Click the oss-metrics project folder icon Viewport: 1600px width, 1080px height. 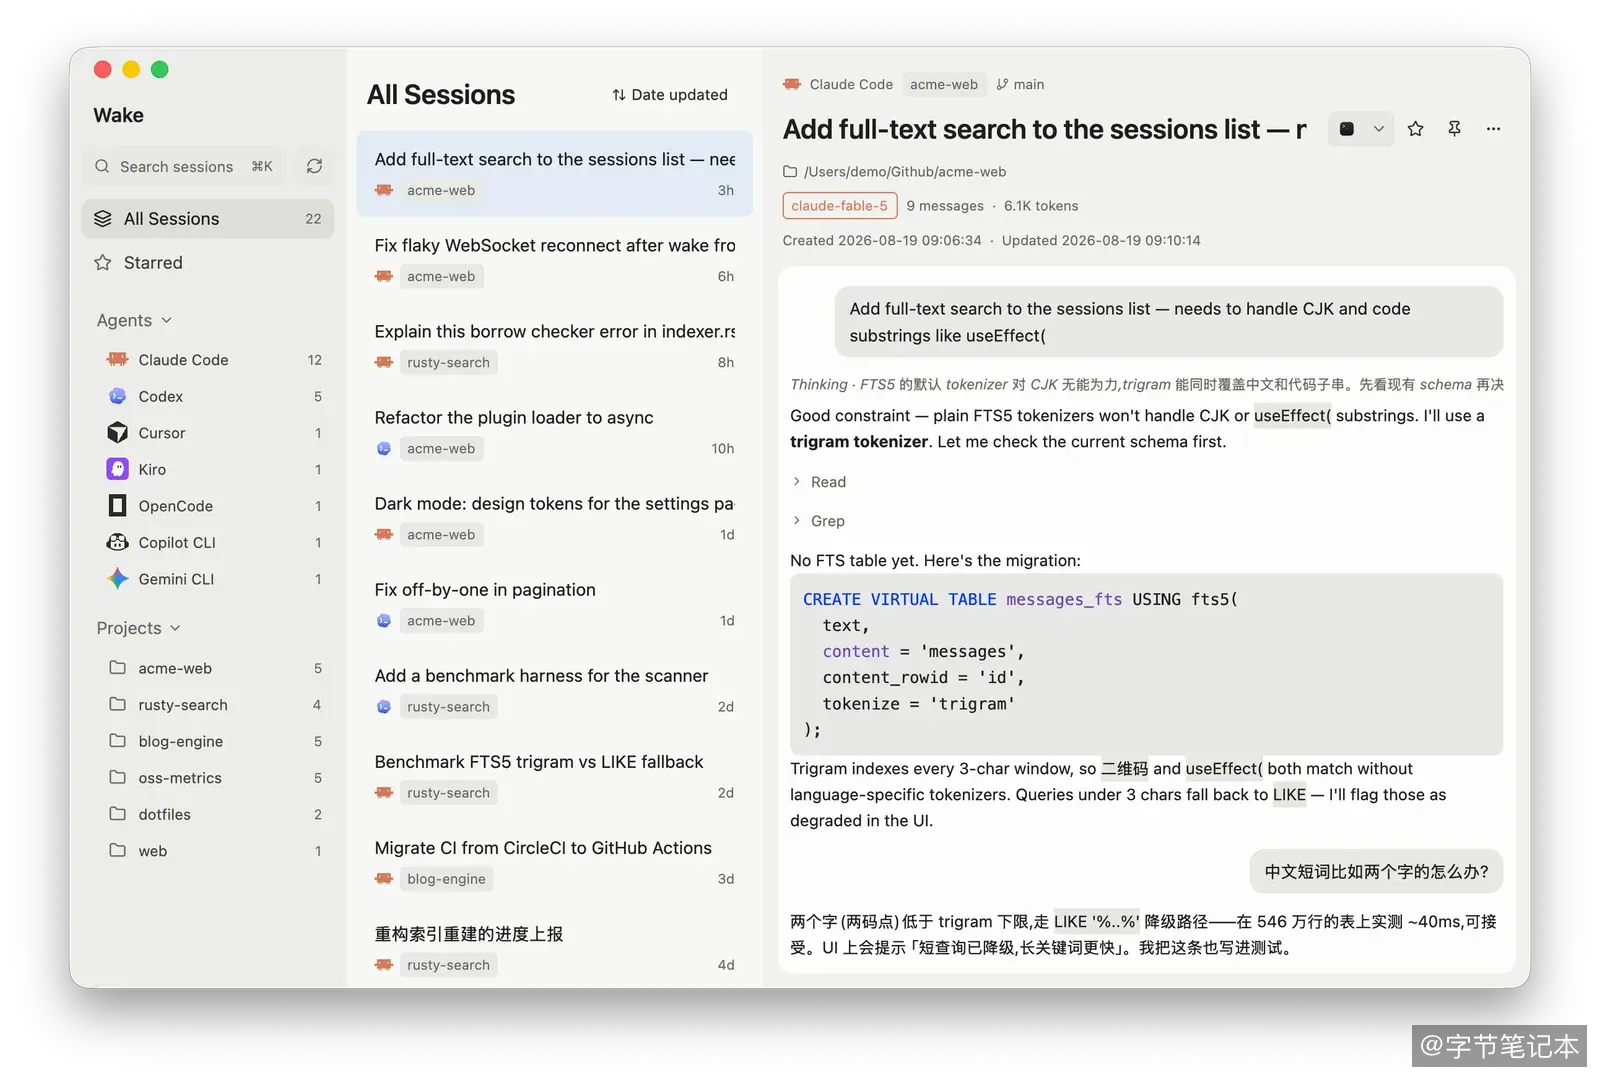117,777
